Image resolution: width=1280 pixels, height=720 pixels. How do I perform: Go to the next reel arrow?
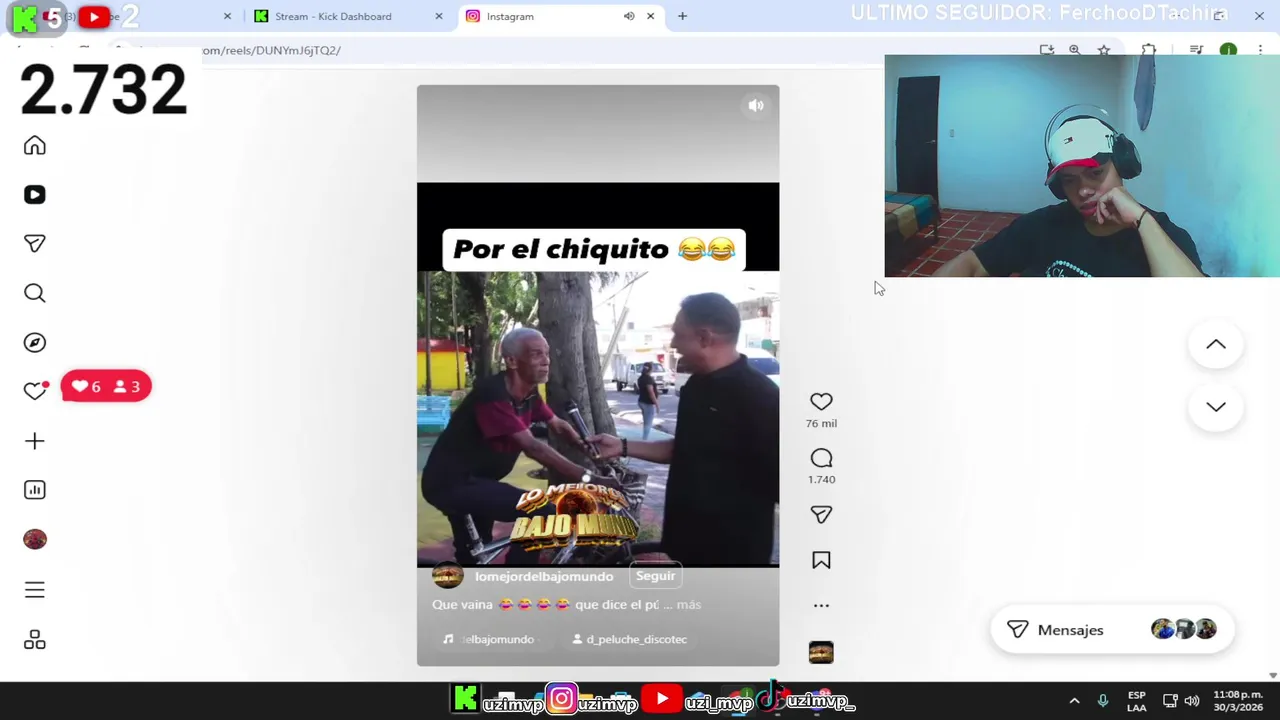(1216, 407)
